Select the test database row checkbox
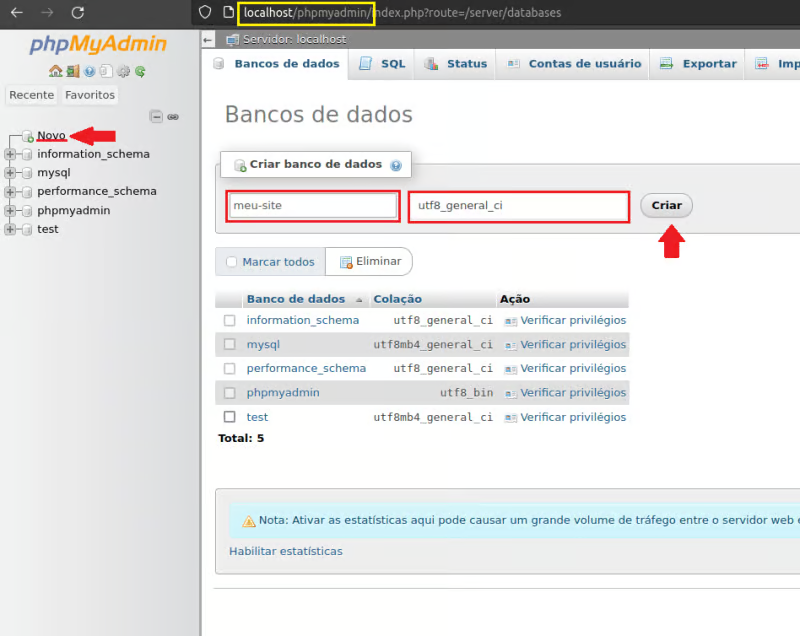Screen dimensions: 800x636 click(x=230, y=417)
